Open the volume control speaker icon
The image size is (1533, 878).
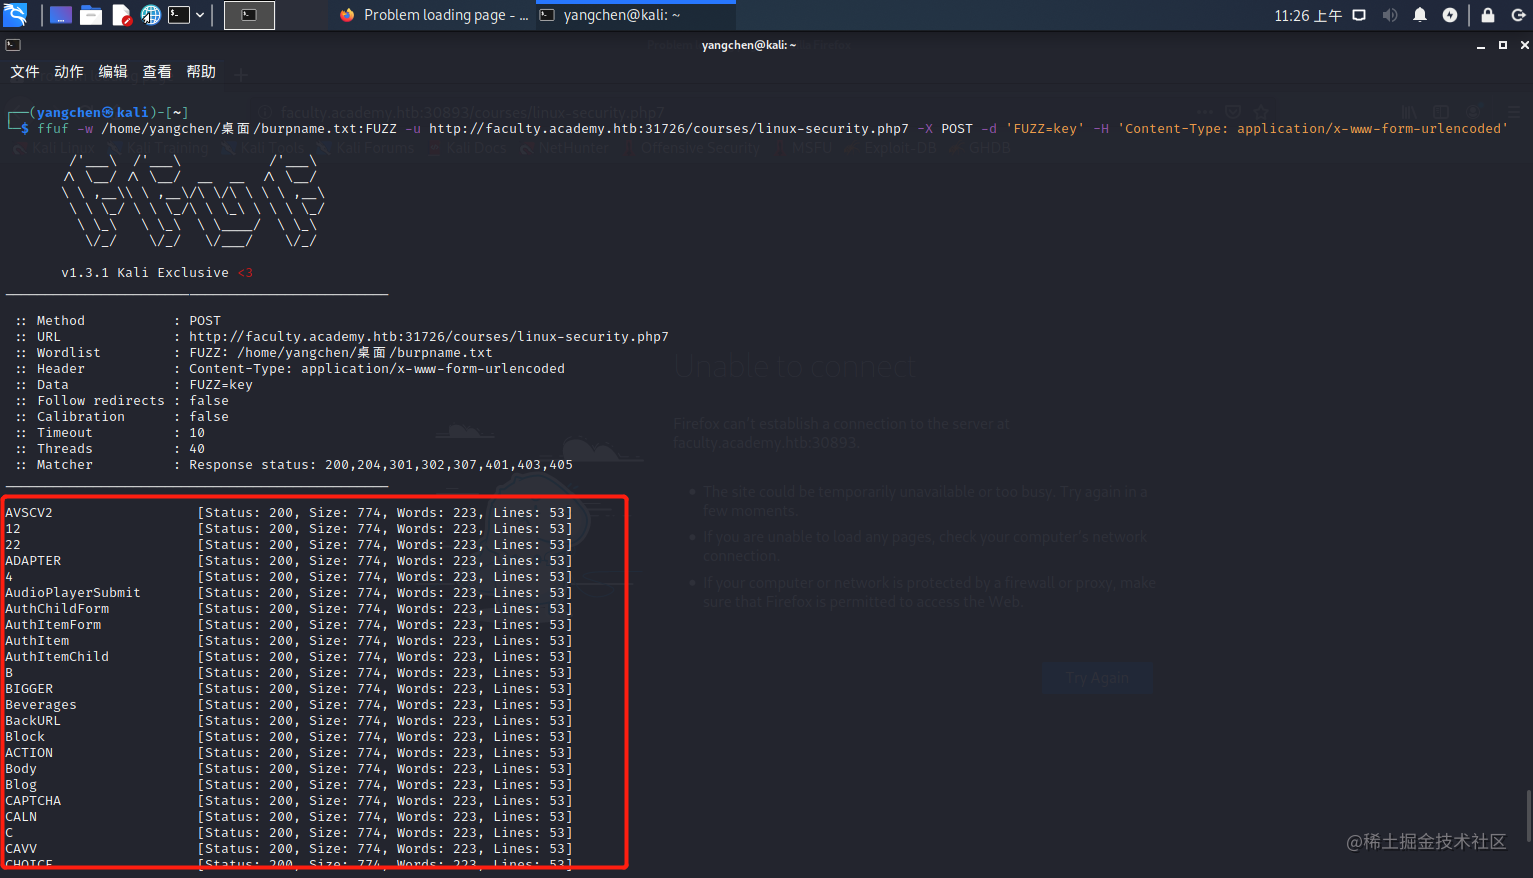click(x=1390, y=15)
